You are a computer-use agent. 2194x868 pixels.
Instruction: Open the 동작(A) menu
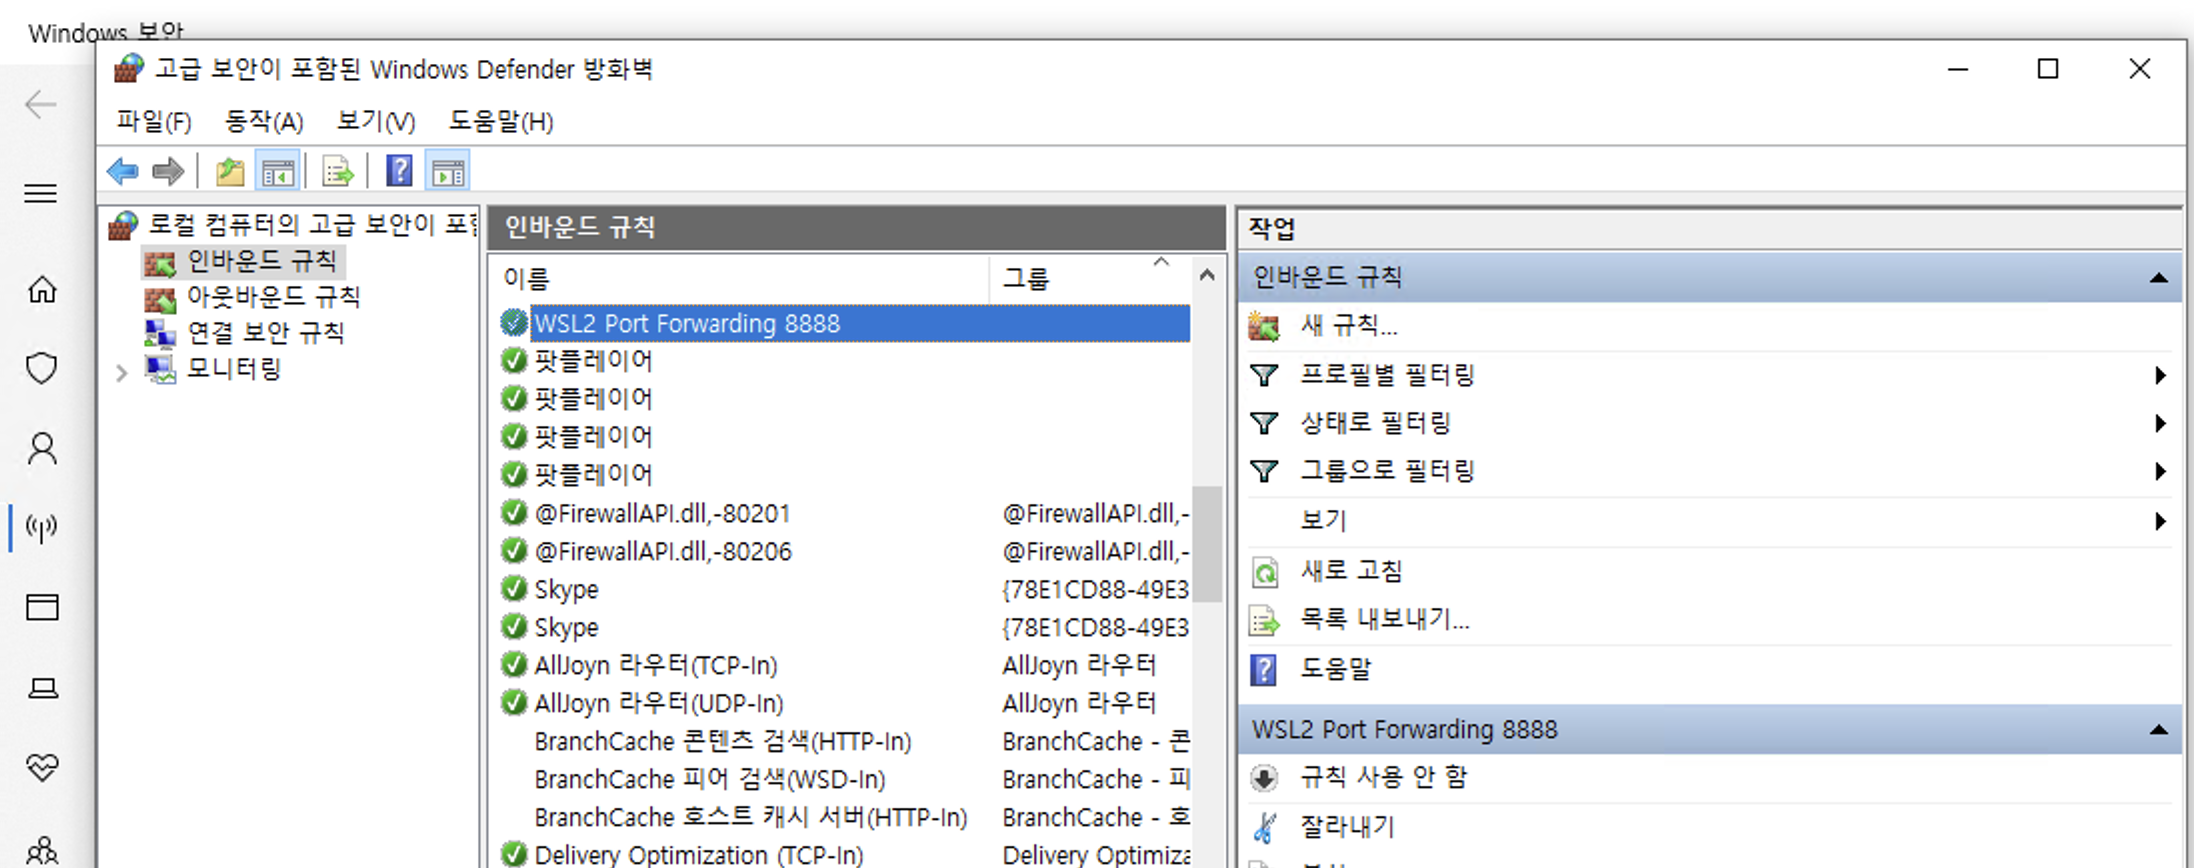(263, 122)
